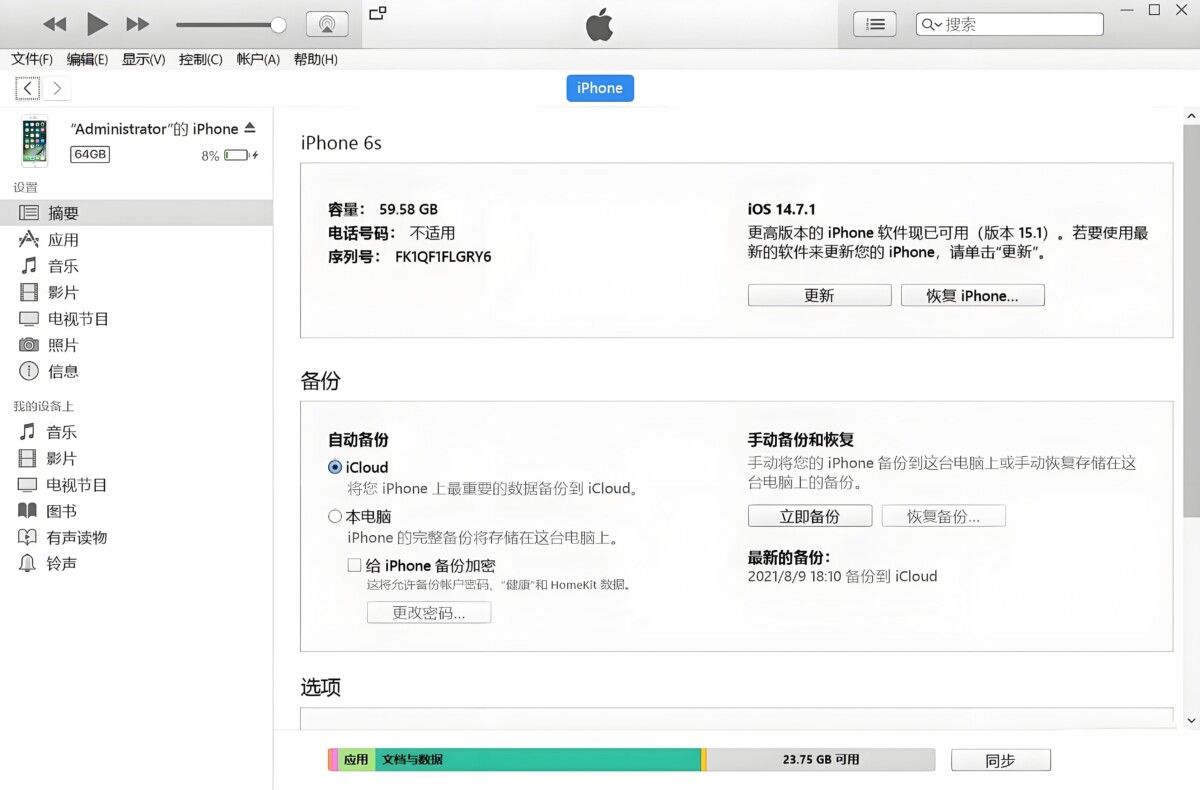The image size is (1200, 790).
Task: Select 照片 in the settings sidebar
Action: point(61,345)
